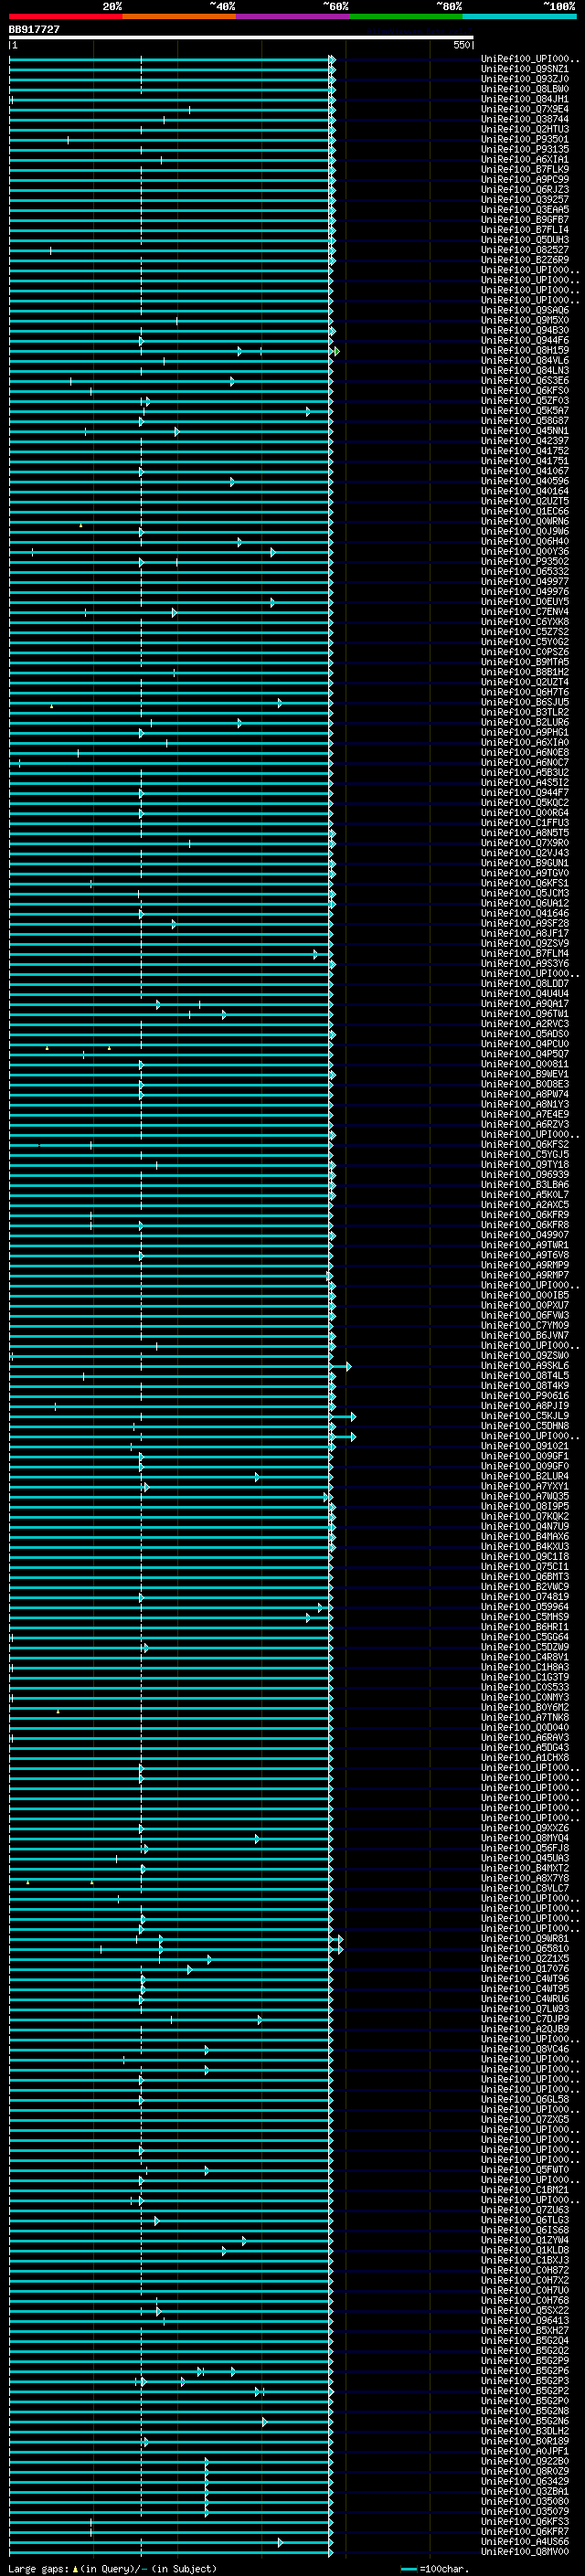Click the purple ~60% identity legend bar

(x=293, y=16)
